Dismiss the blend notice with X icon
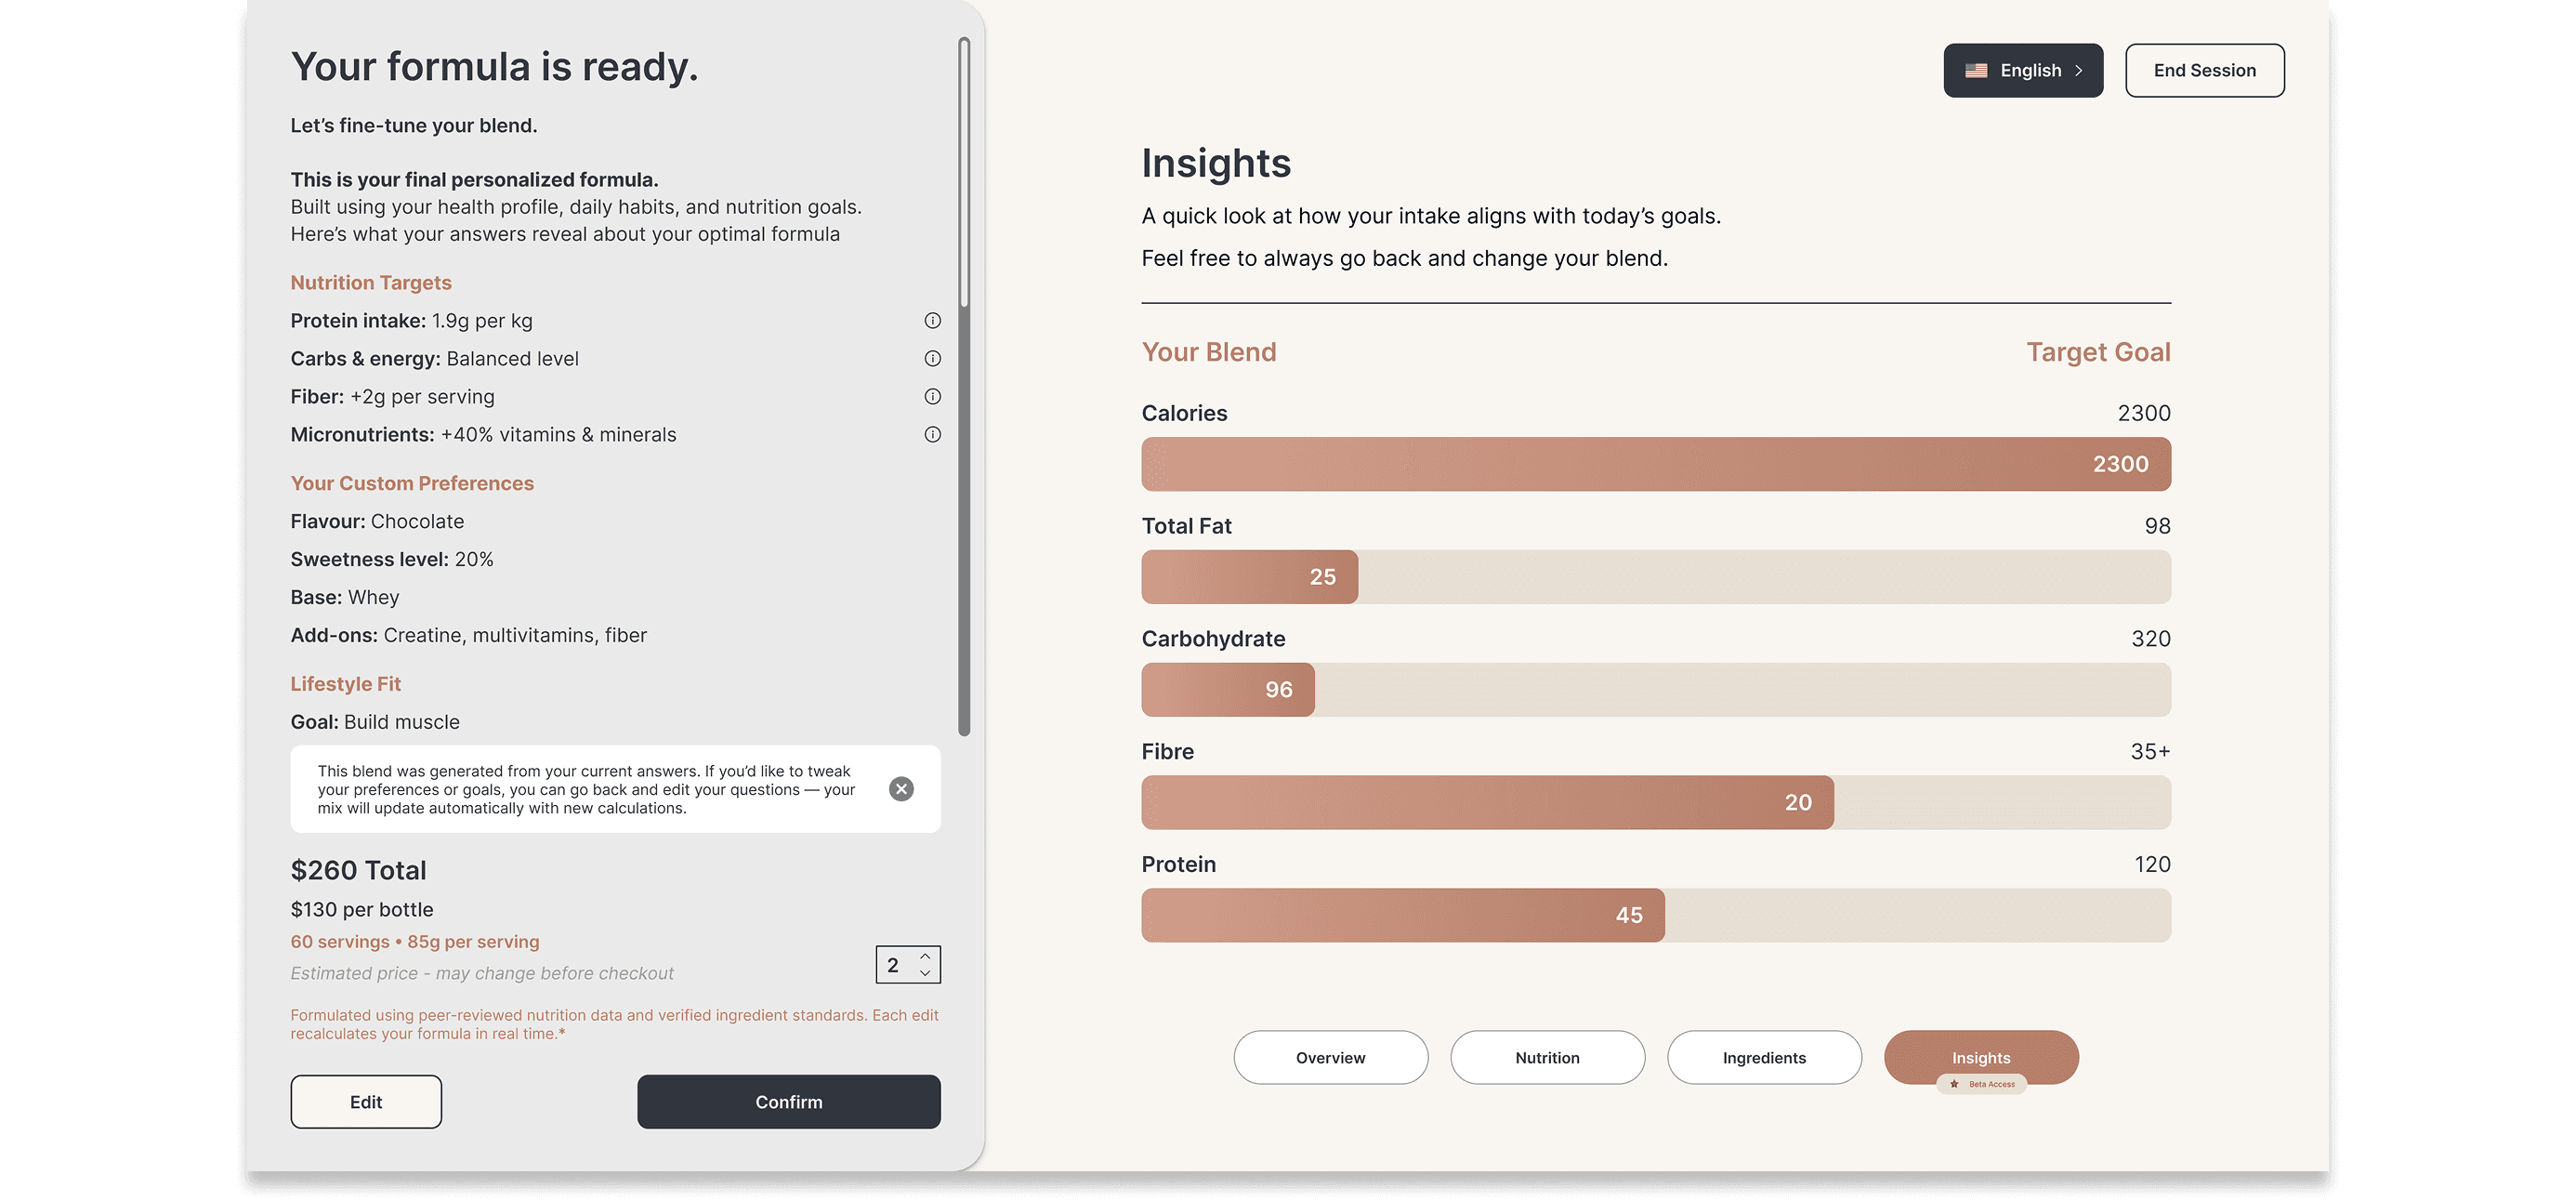Screen dimensions: 2576x1201 coord(901,789)
